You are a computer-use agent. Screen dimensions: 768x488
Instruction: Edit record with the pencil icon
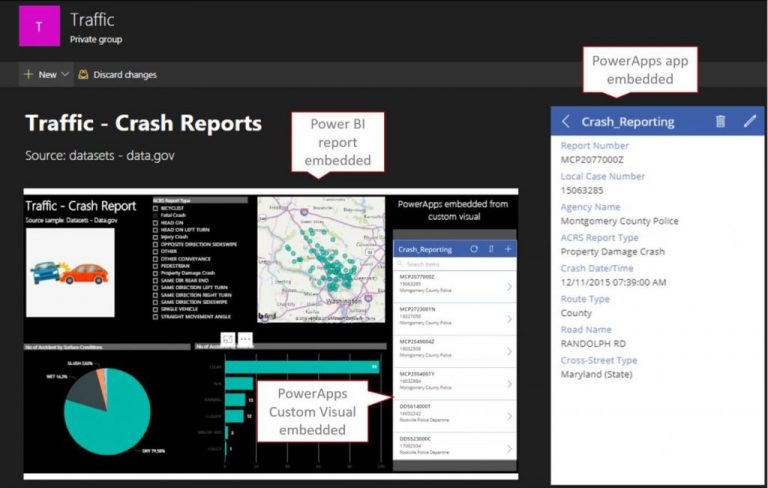point(749,121)
